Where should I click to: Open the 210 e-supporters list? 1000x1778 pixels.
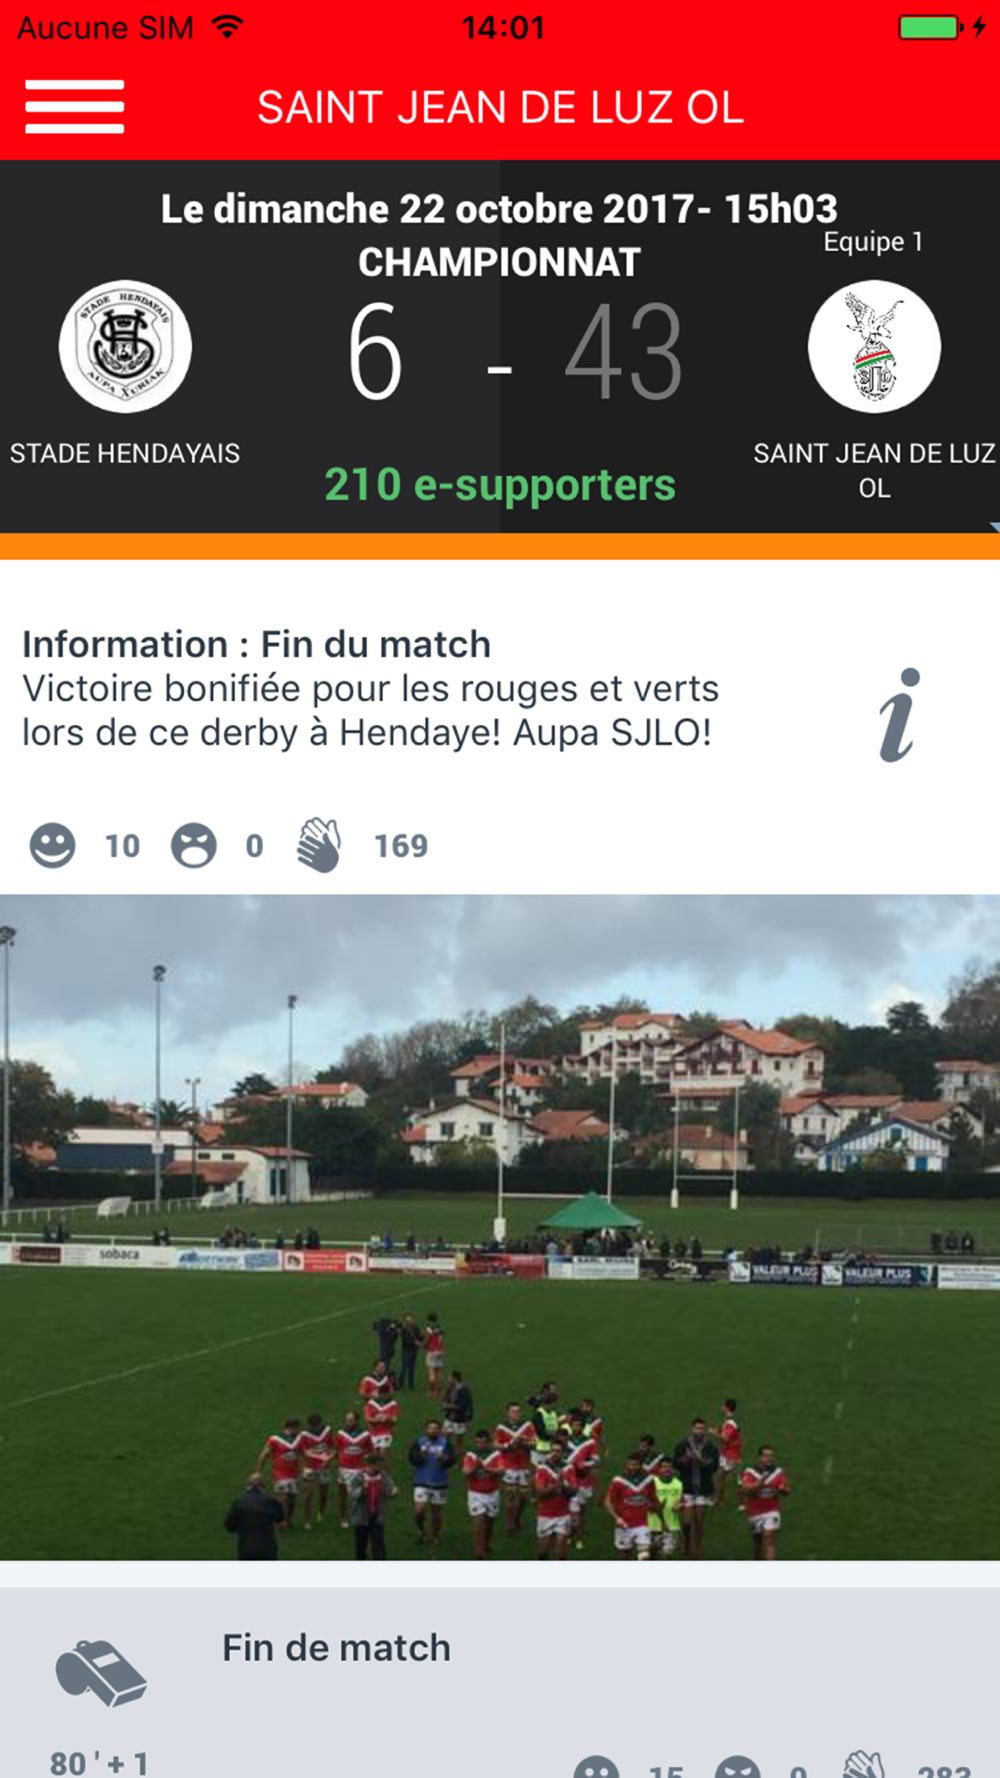point(500,485)
